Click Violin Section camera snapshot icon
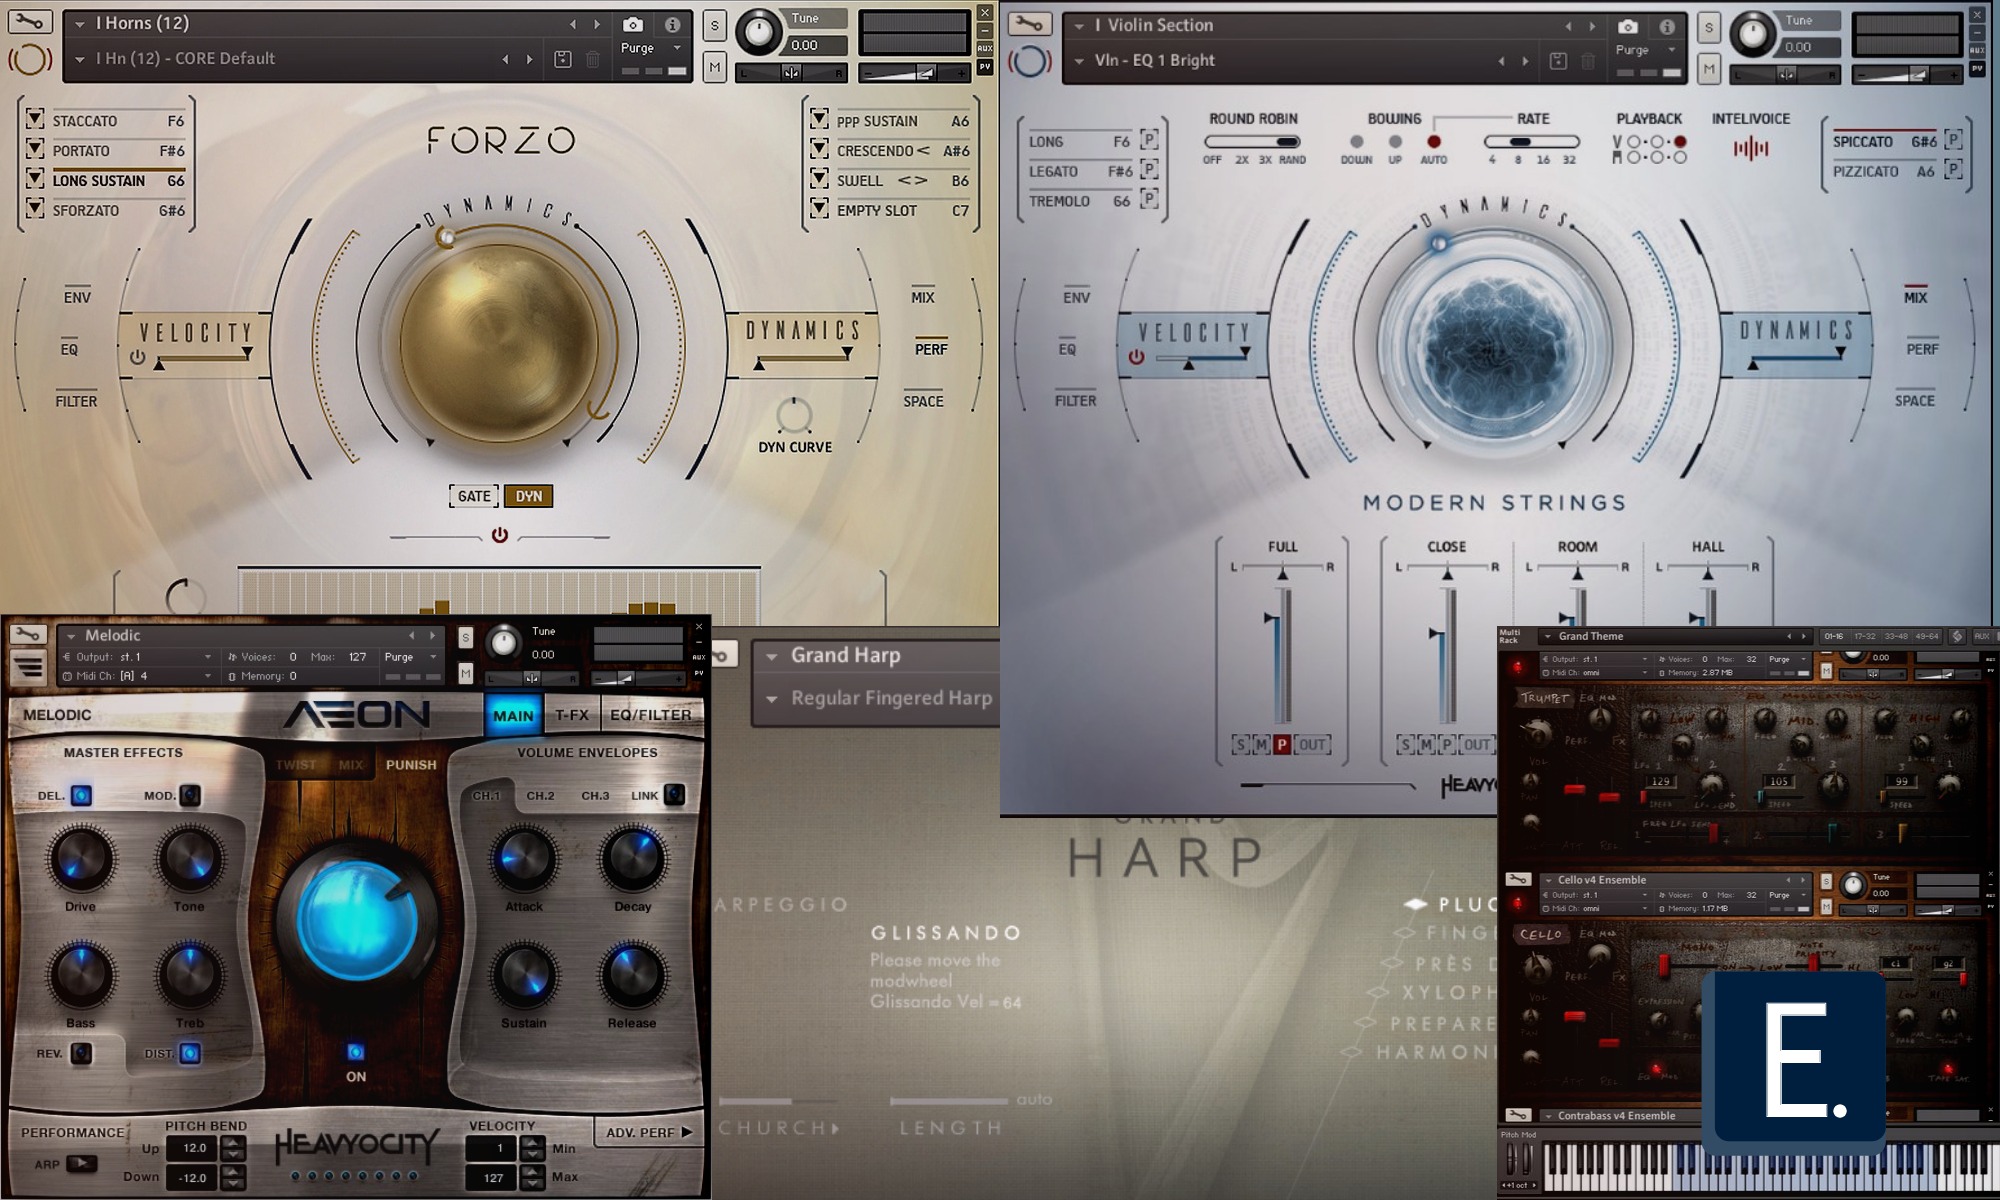 click(x=1628, y=26)
